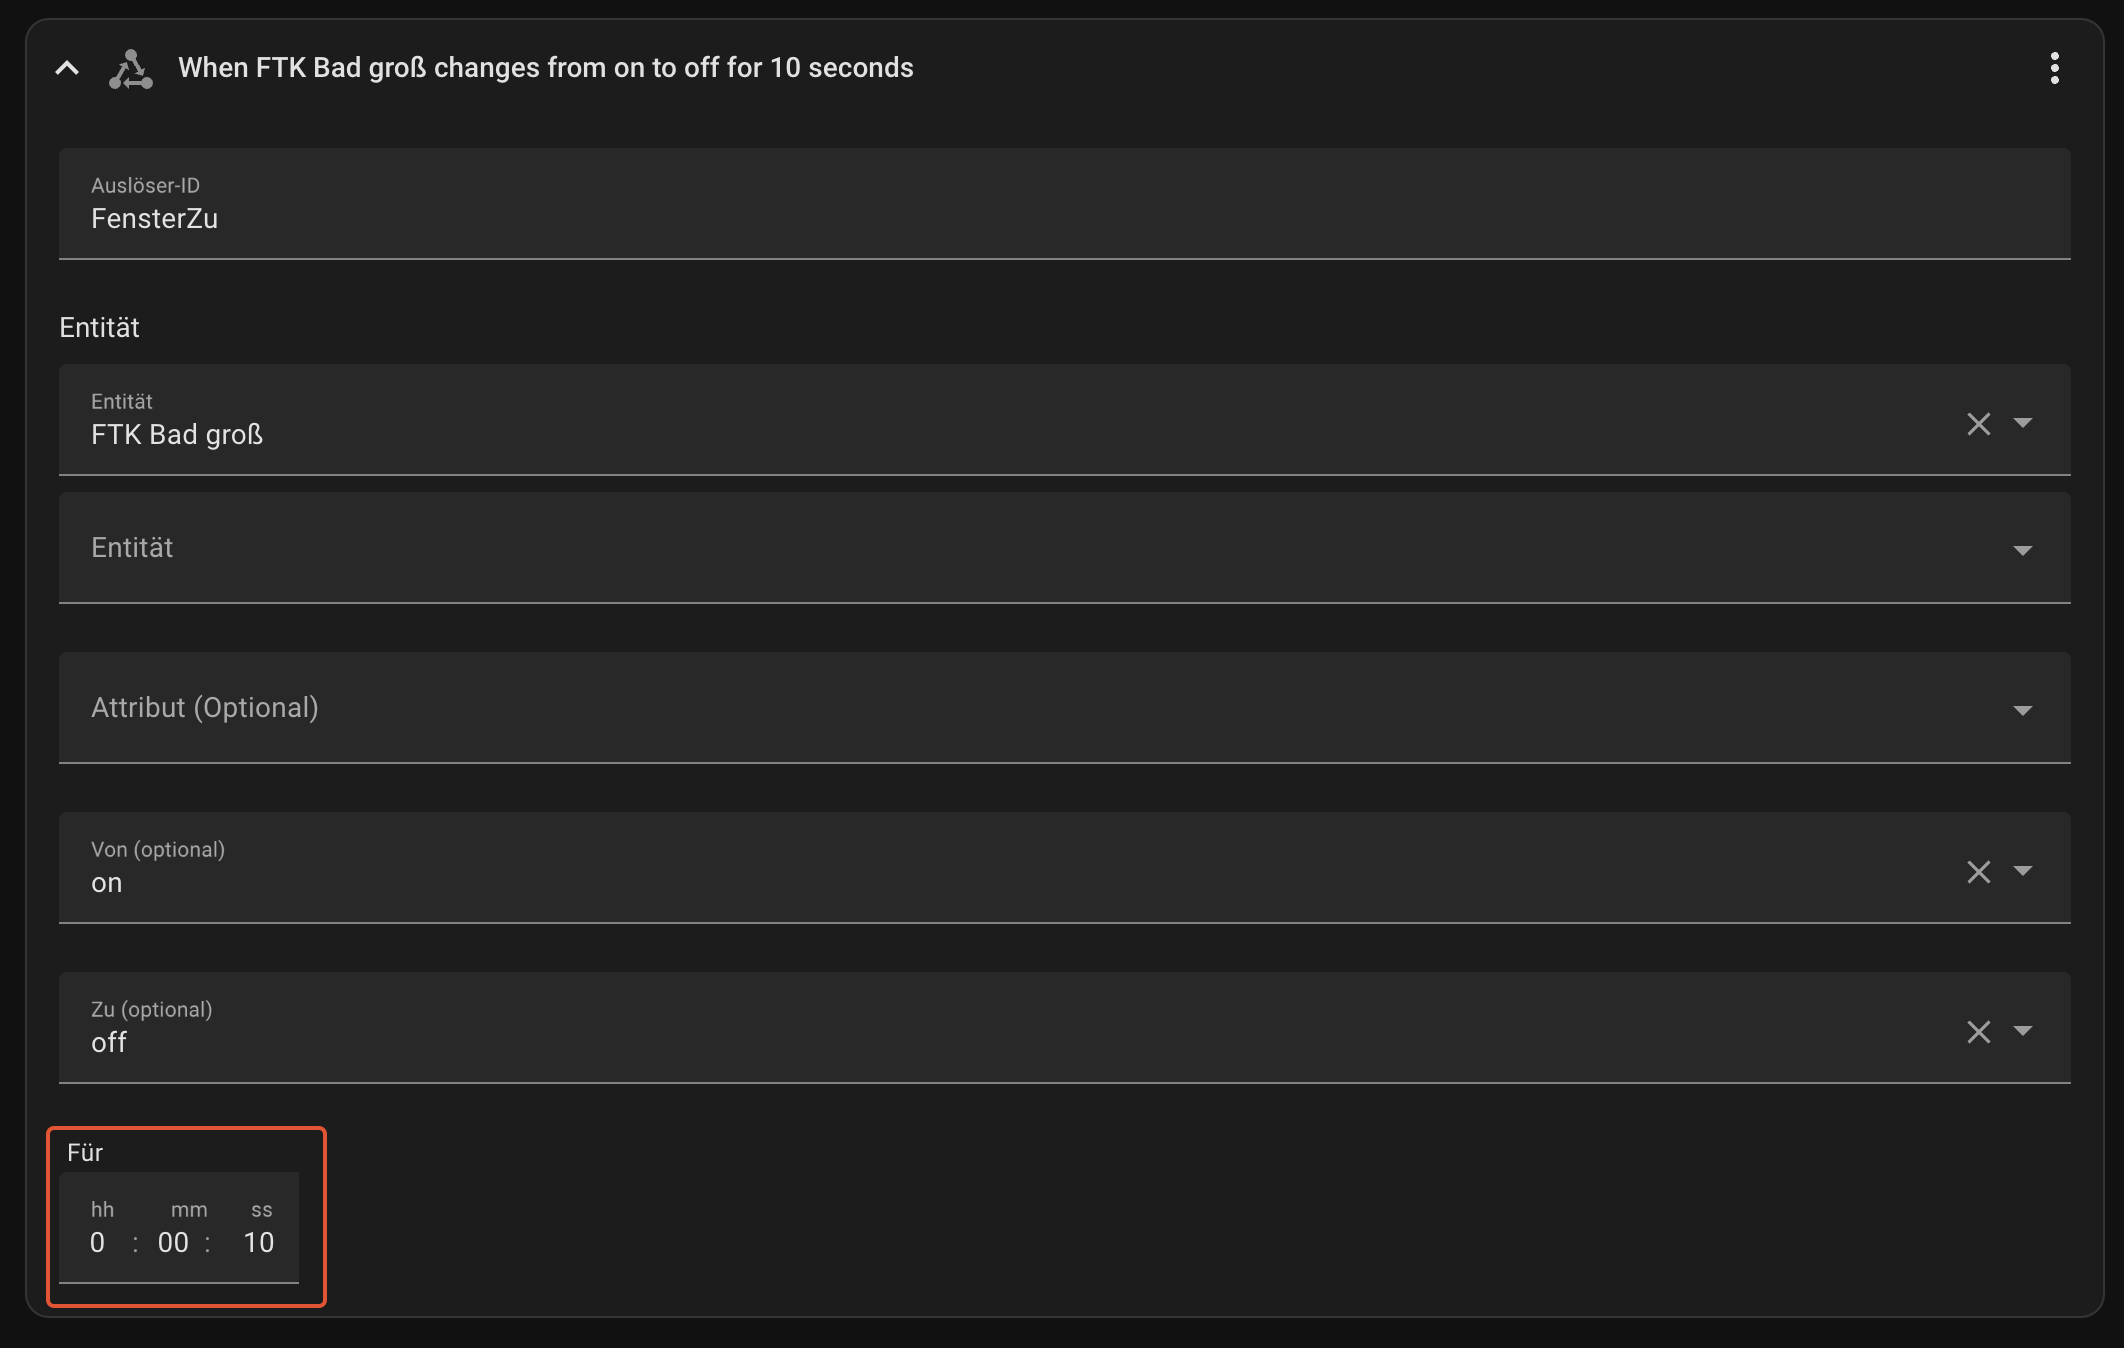Open the three-dot trigger options menu

2054,68
